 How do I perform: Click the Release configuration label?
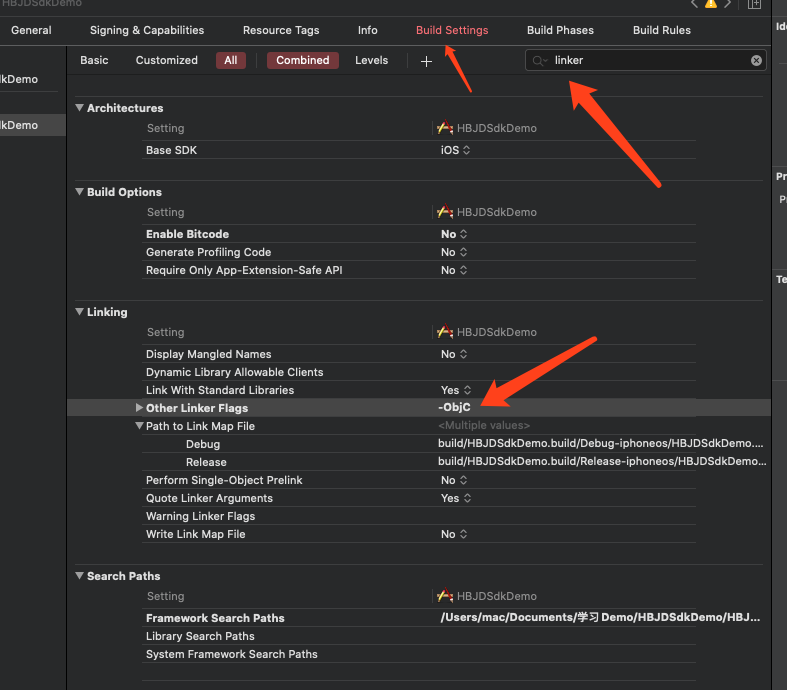pyautogui.click(x=206, y=462)
